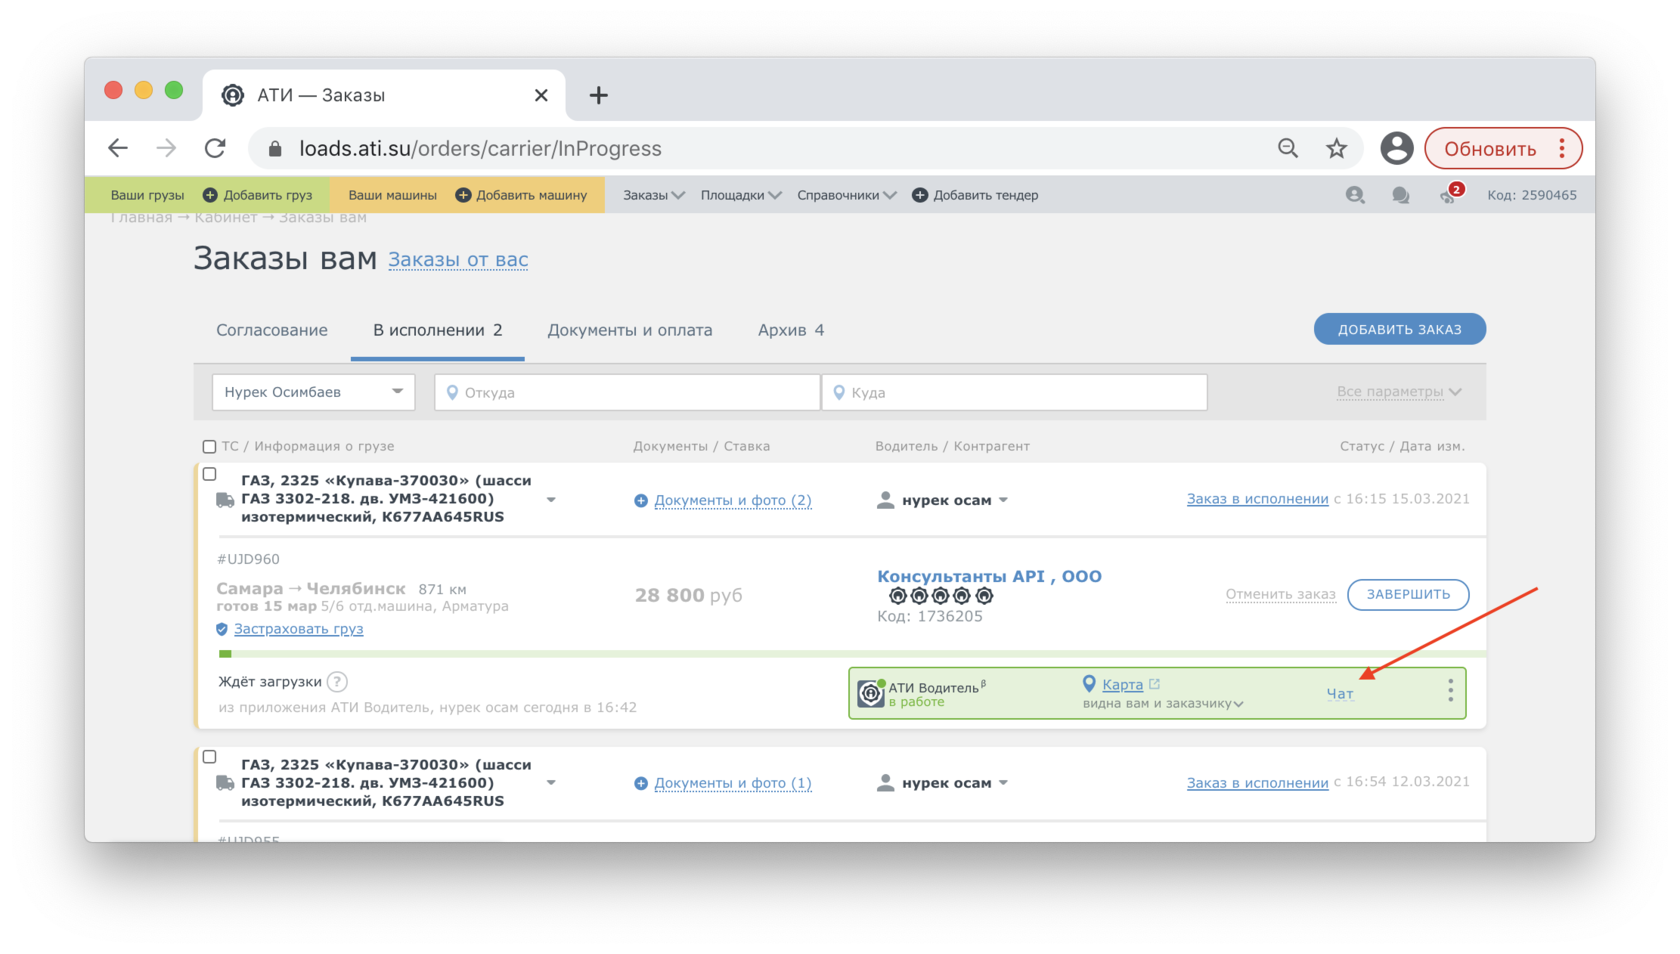Click the Застраховать груз link
The image size is (1680, 954).
click(298, 629)
